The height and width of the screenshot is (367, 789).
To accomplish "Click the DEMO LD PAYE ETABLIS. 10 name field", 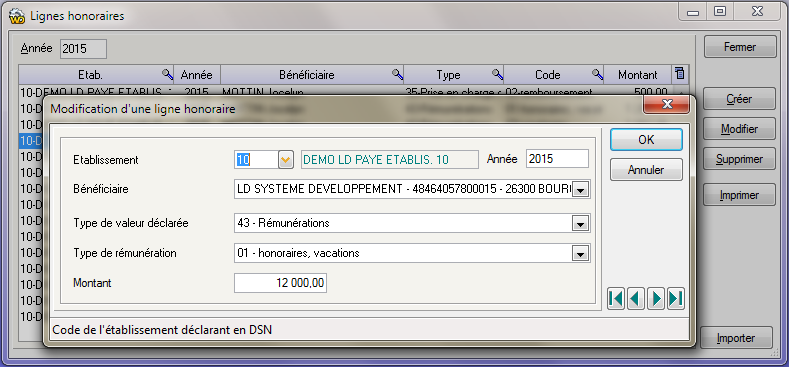I will 389,160.
